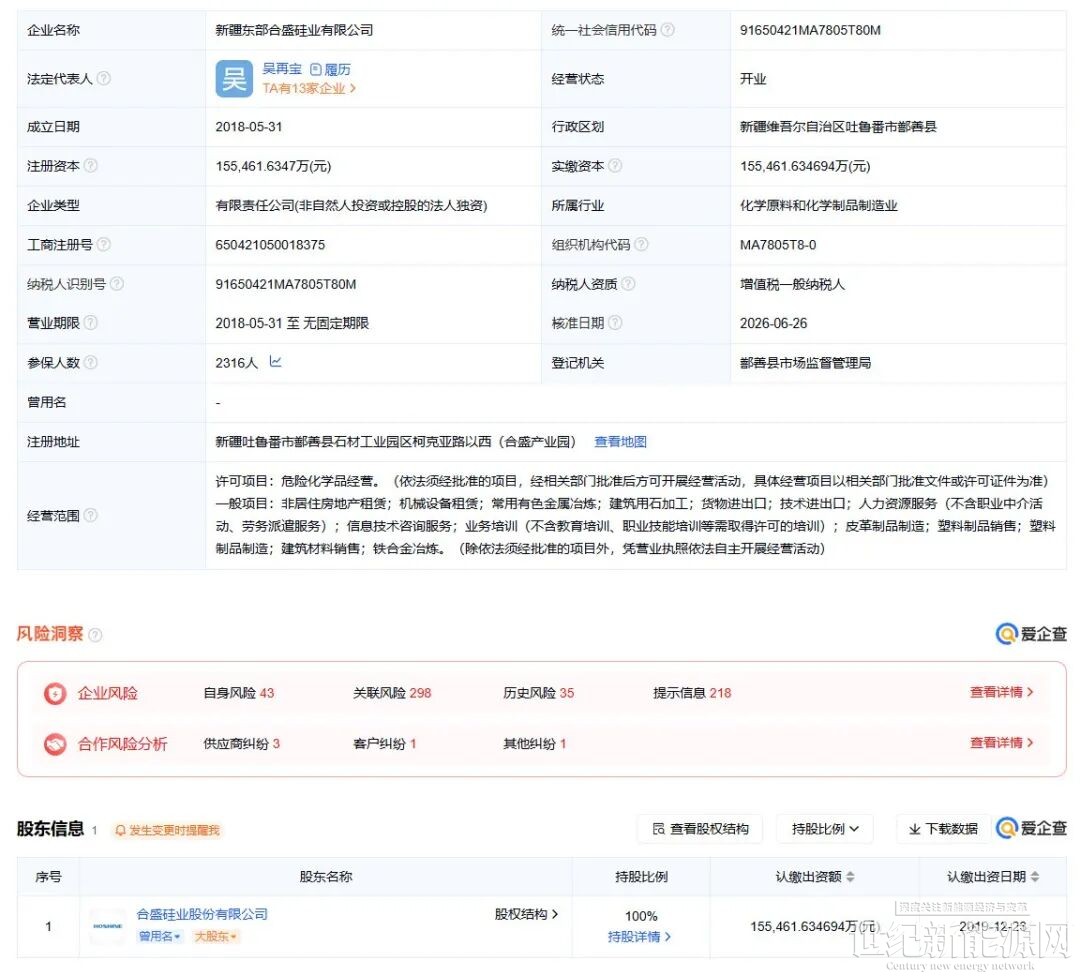Screen dimensions: 1080x976
Task: Open 合盛硅业股份有限公司 shareholder link
Action: pyautogui.click(x=202, y=914)
